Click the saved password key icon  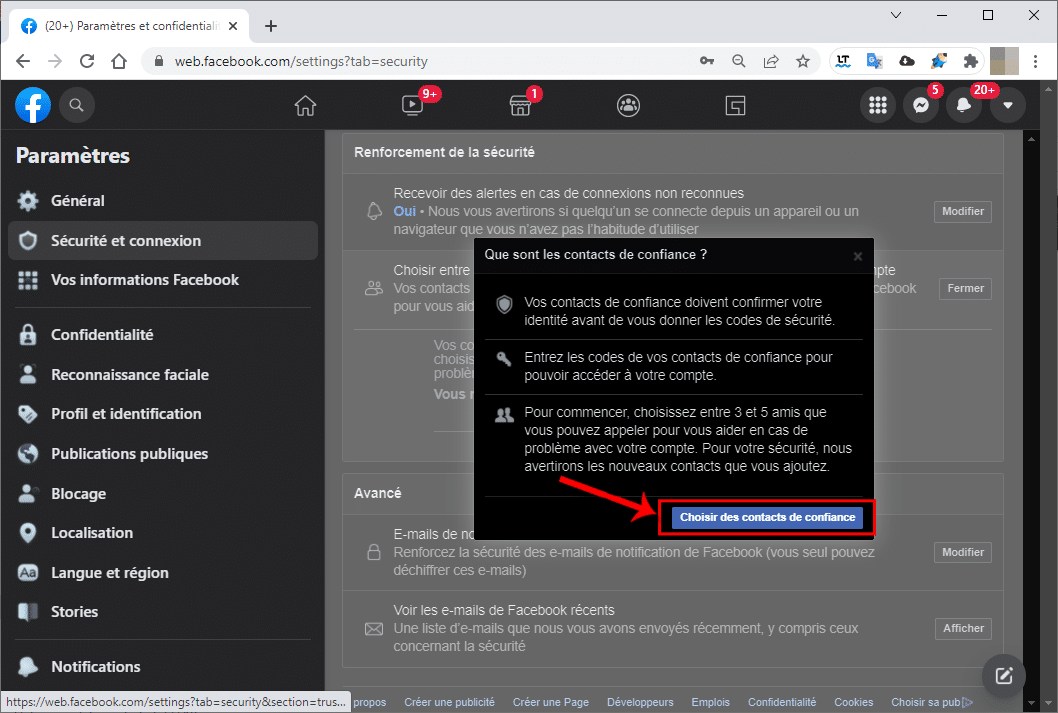(706, 61)
